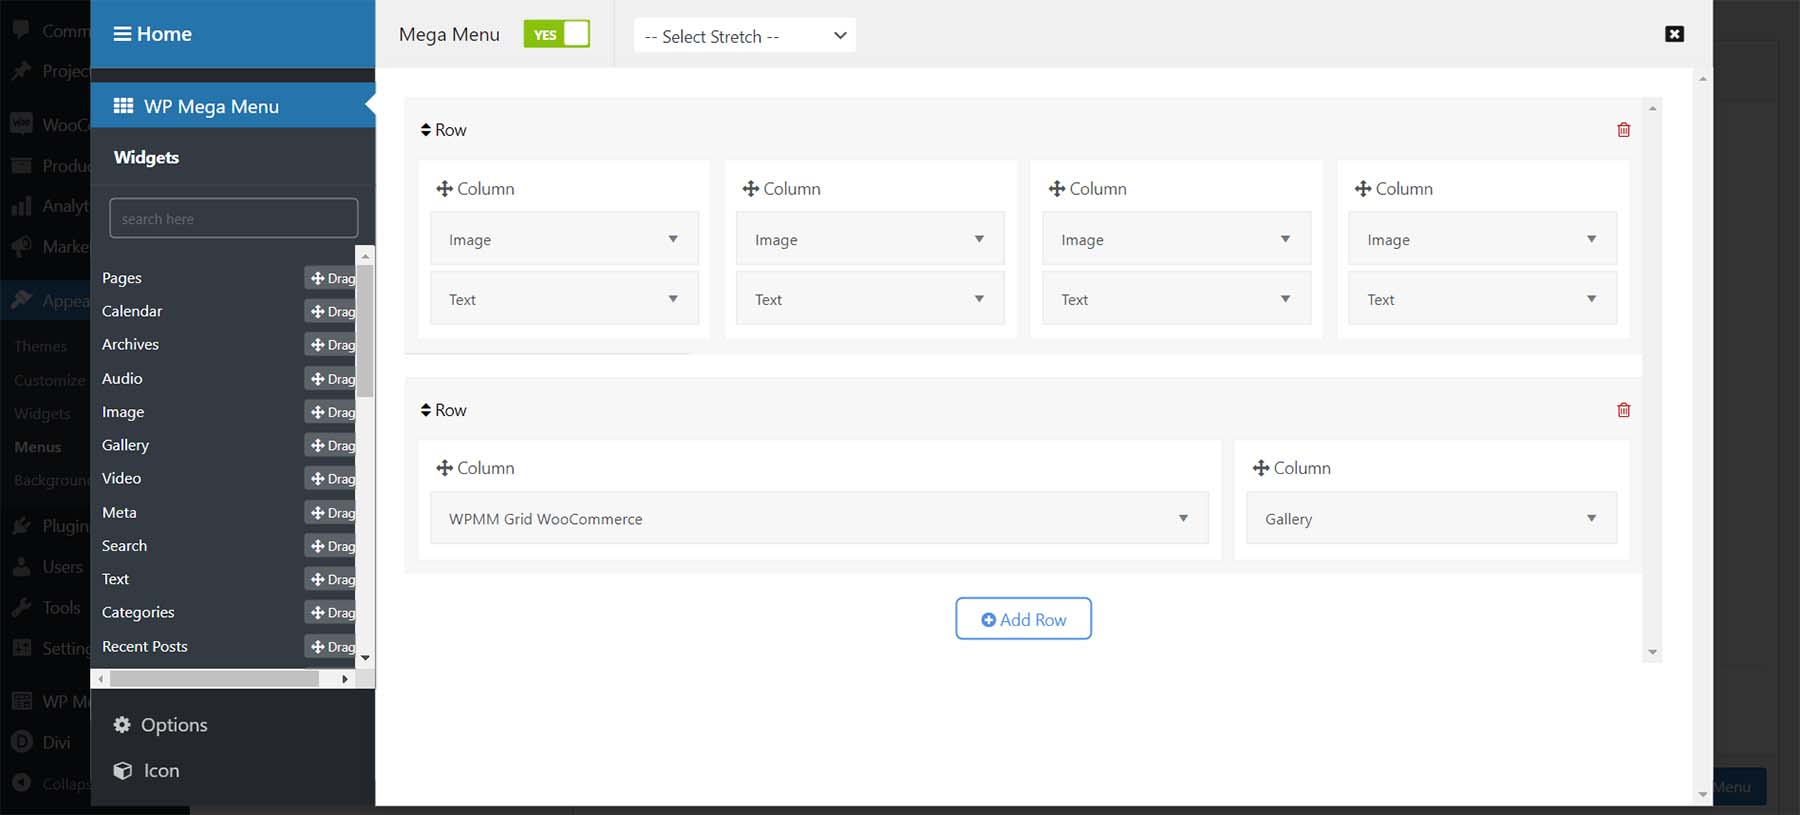Screen dimensions: 1800x815
Task: Click Drag handle for Audio widget
Action: pyautogui.click(x=331, y=379)
